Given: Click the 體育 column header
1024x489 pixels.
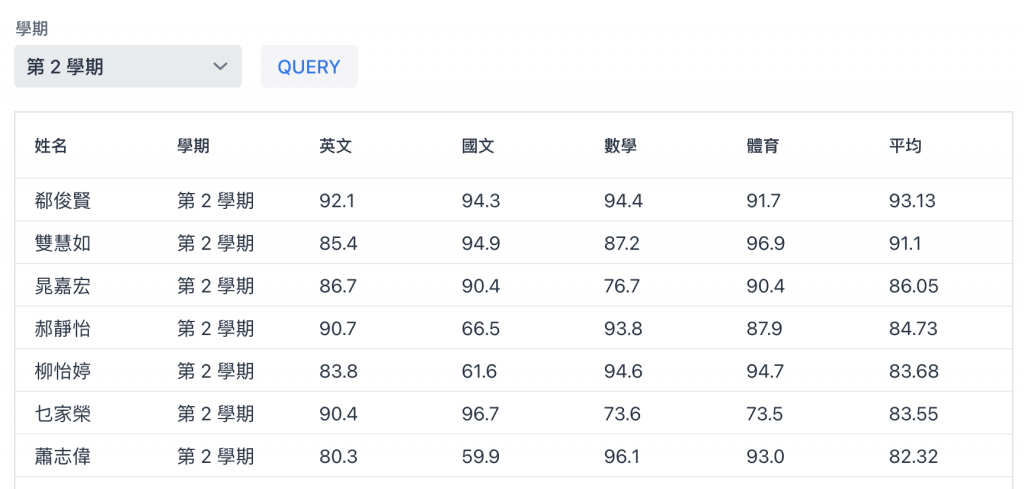Looking at the screenshot, I should point(763,146).
